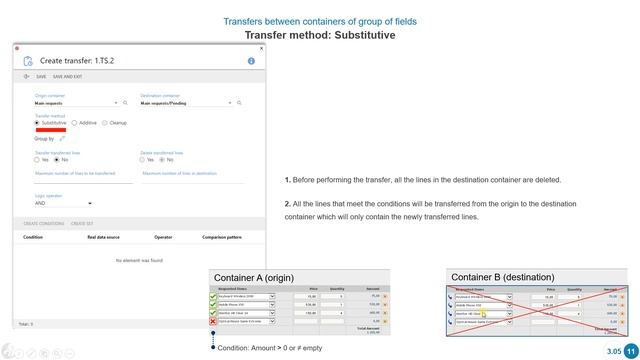The height and width of the screenshot is (360, 640).
Task: Expand Optical Mouse item dropdown in Container B
Action: pyautogui.click(x=509, y=322)
